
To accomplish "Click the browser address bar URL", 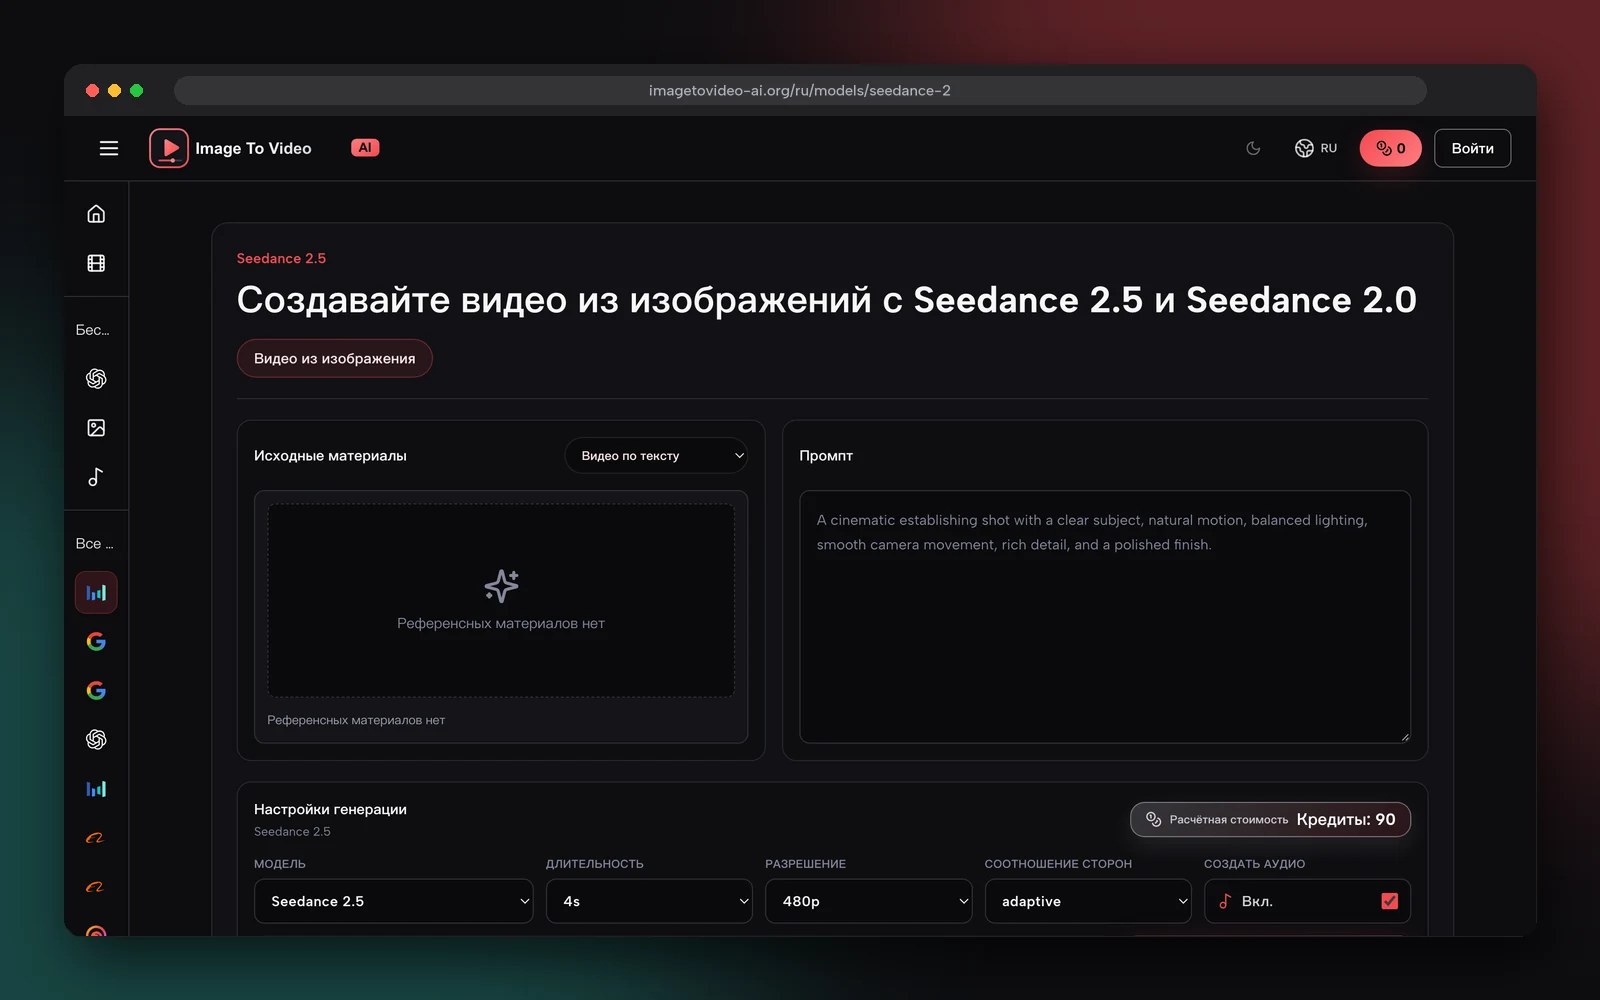I will pos(800,90).
